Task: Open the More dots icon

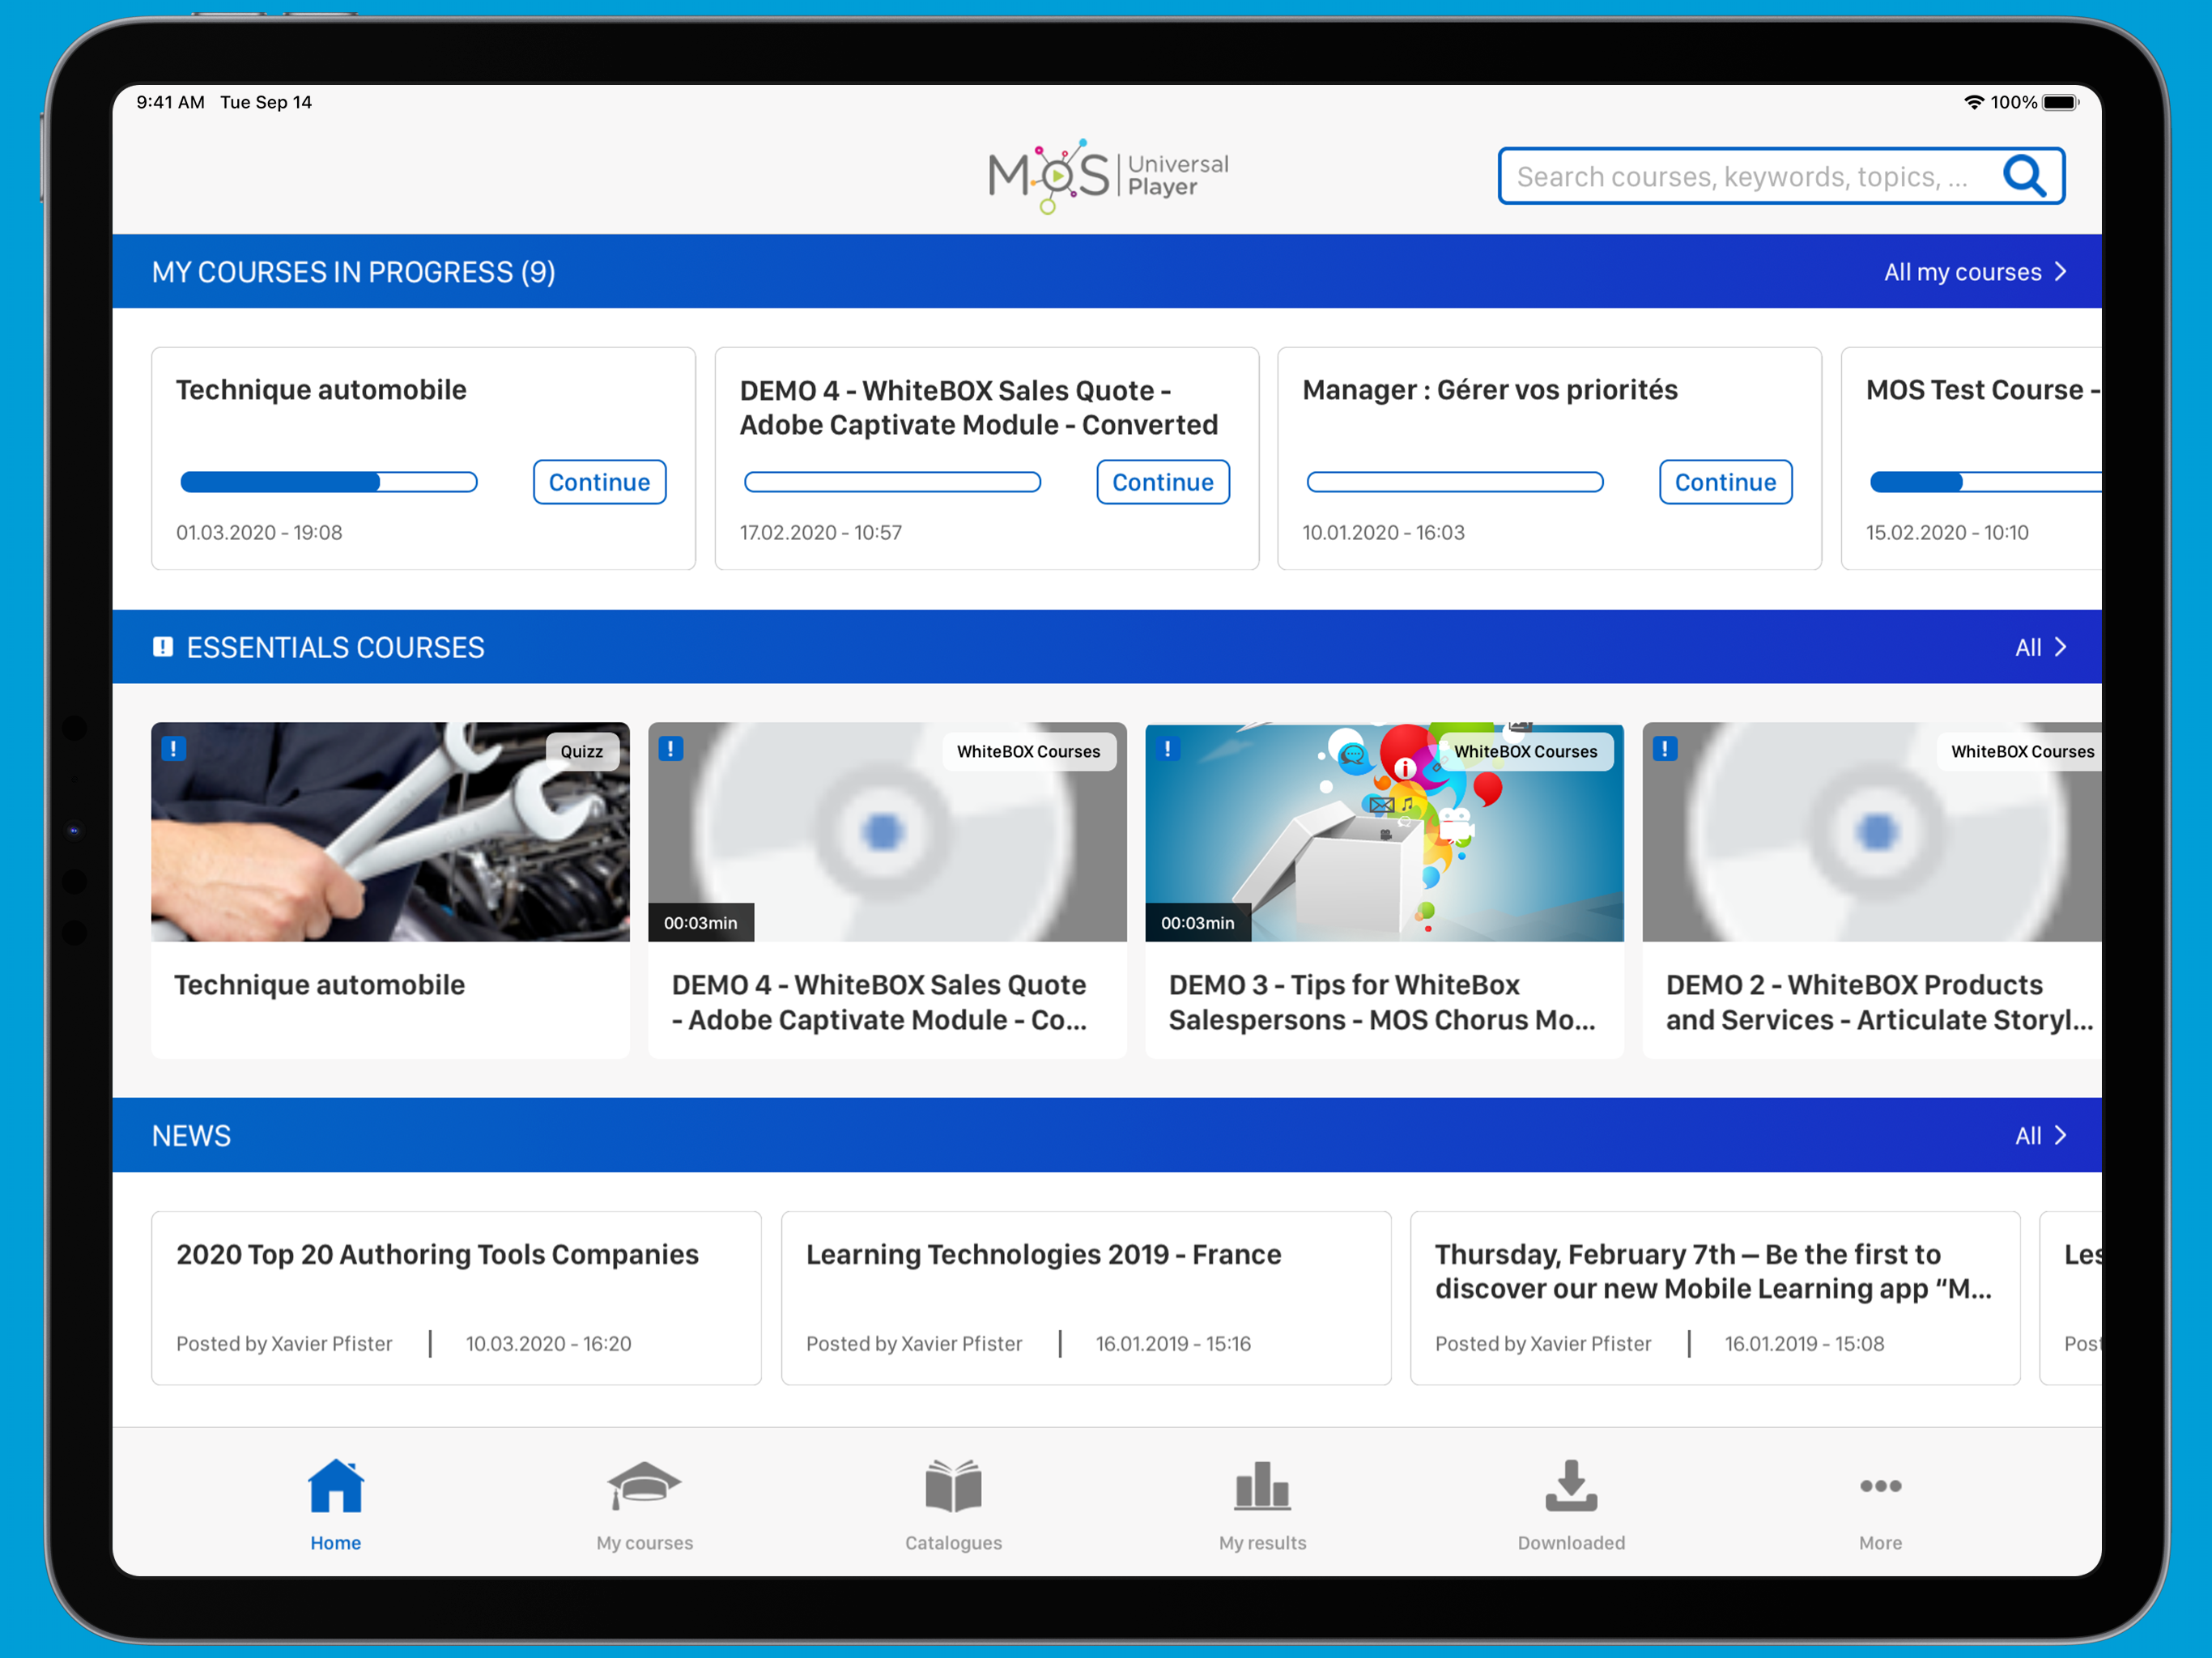Action: 1880,1486
